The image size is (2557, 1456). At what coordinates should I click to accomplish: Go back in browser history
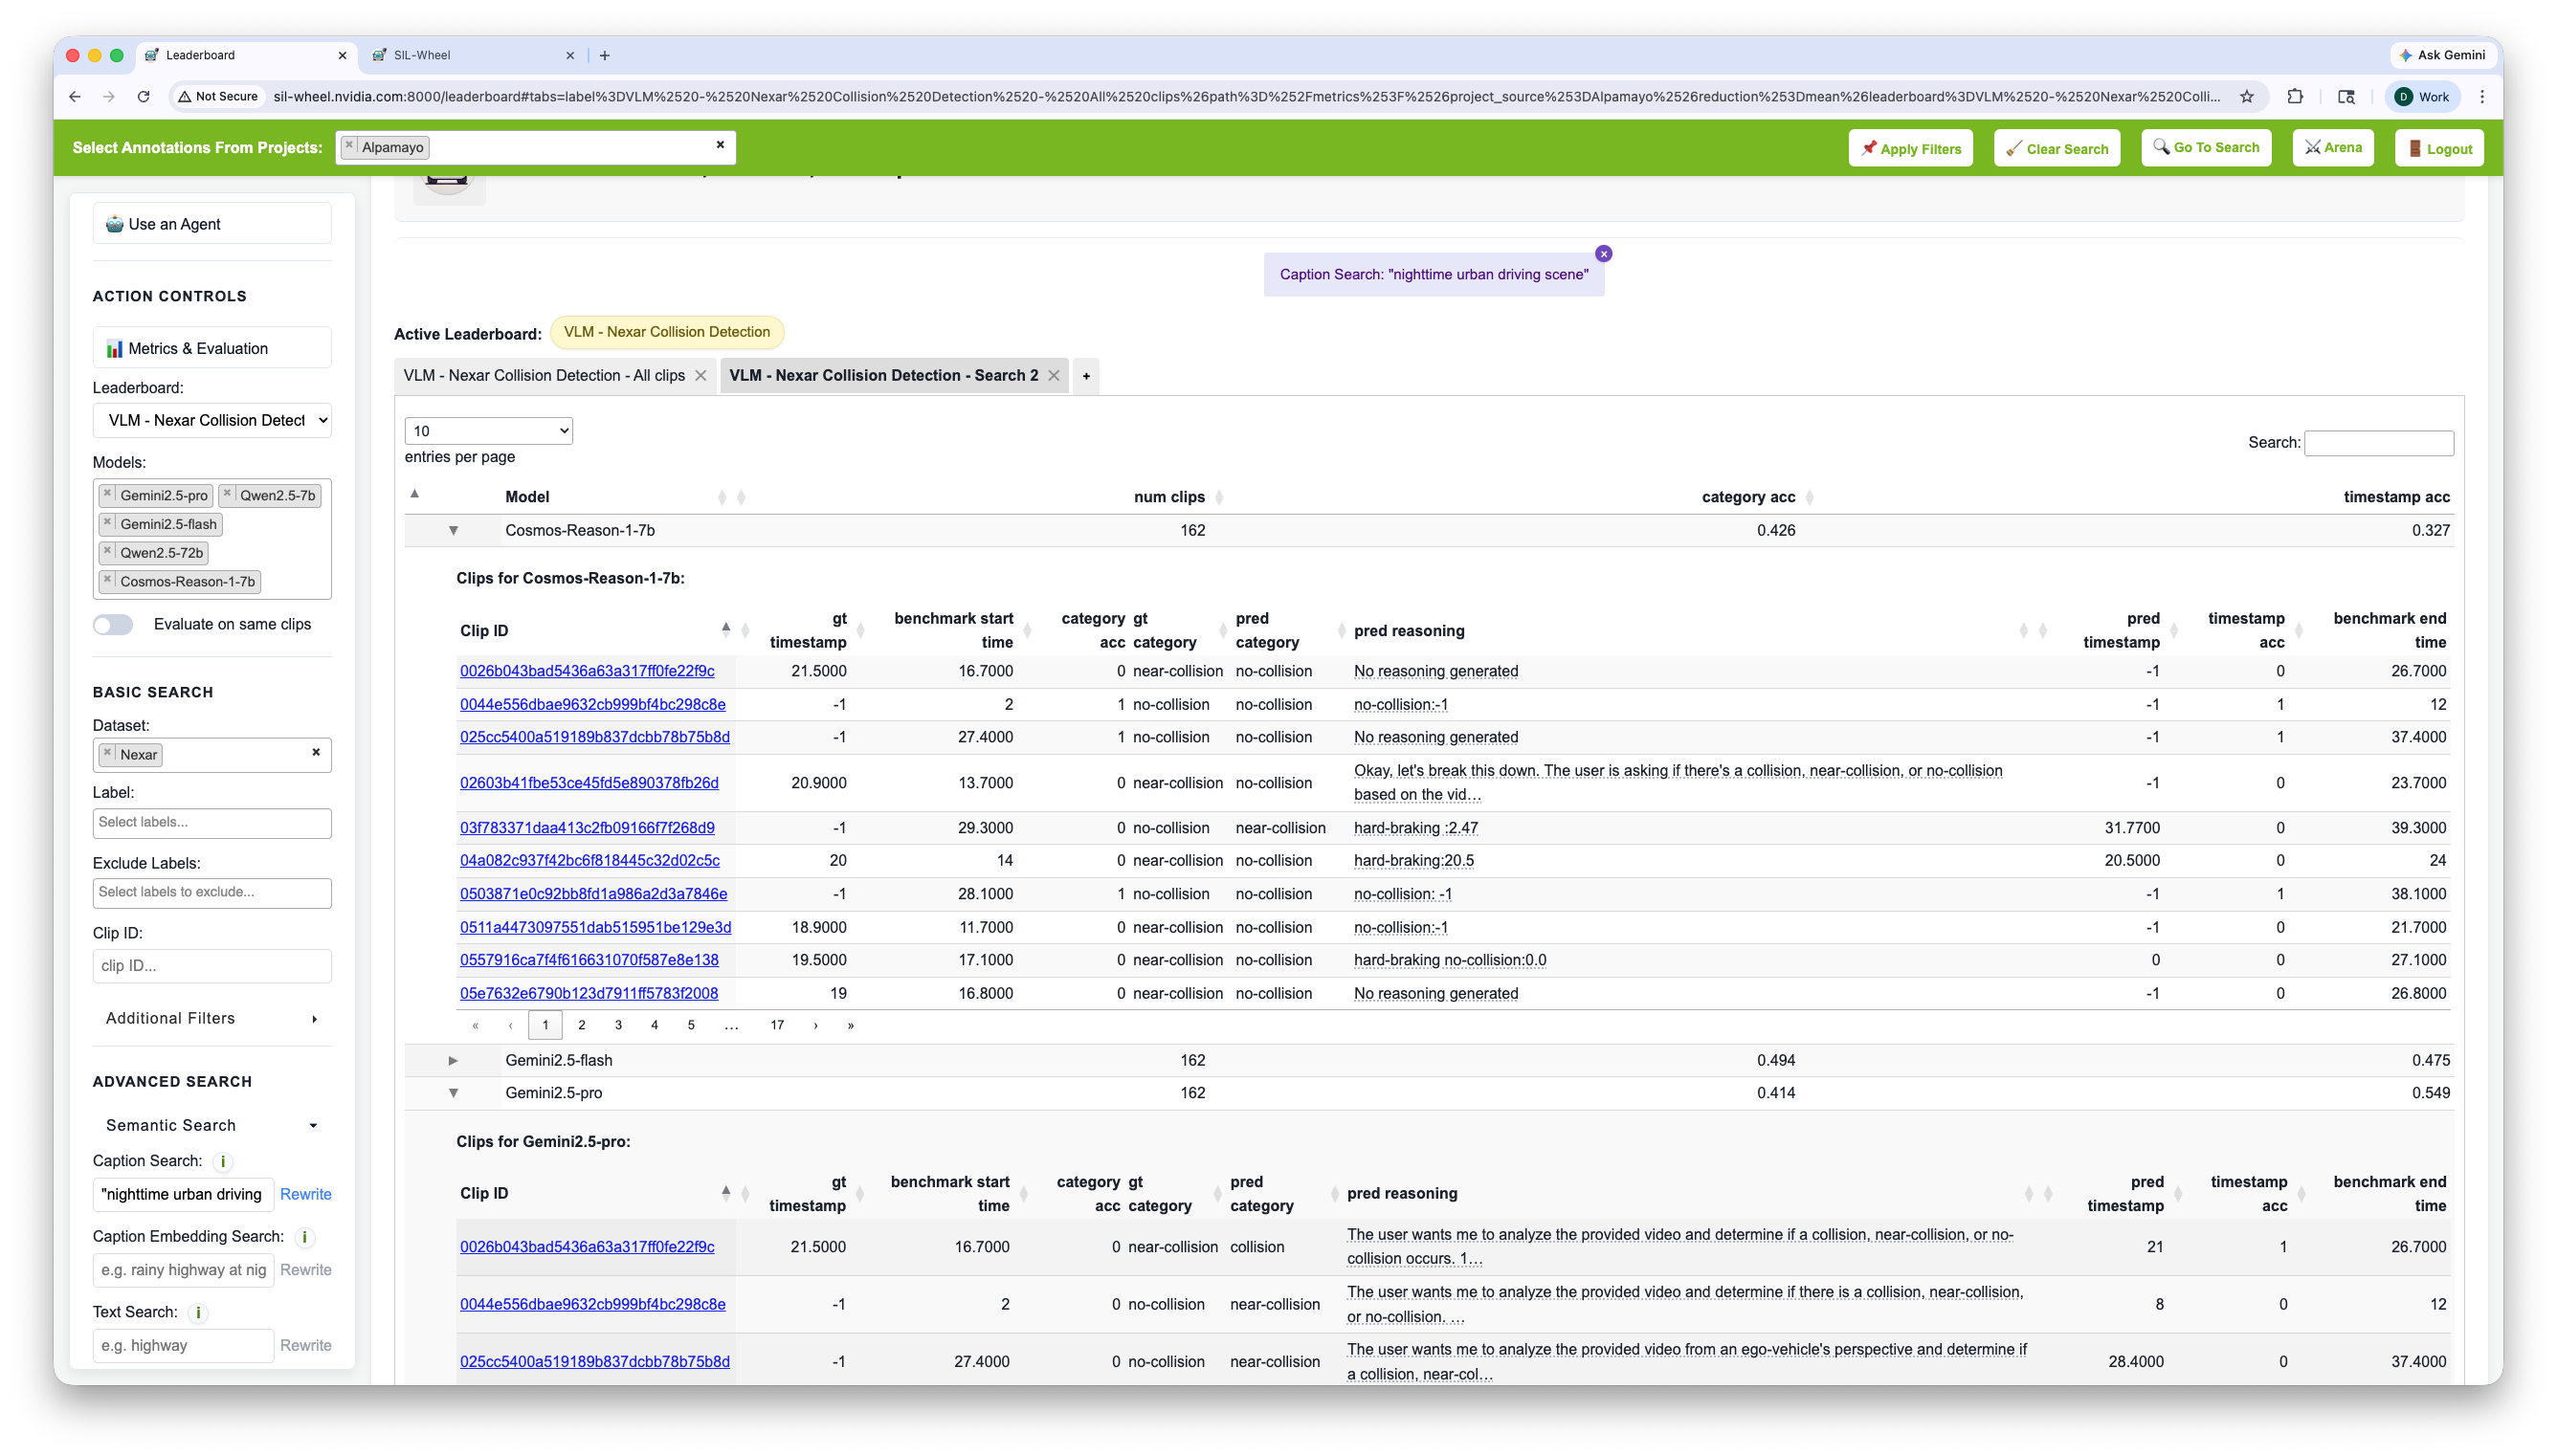[x=75, y=97]
